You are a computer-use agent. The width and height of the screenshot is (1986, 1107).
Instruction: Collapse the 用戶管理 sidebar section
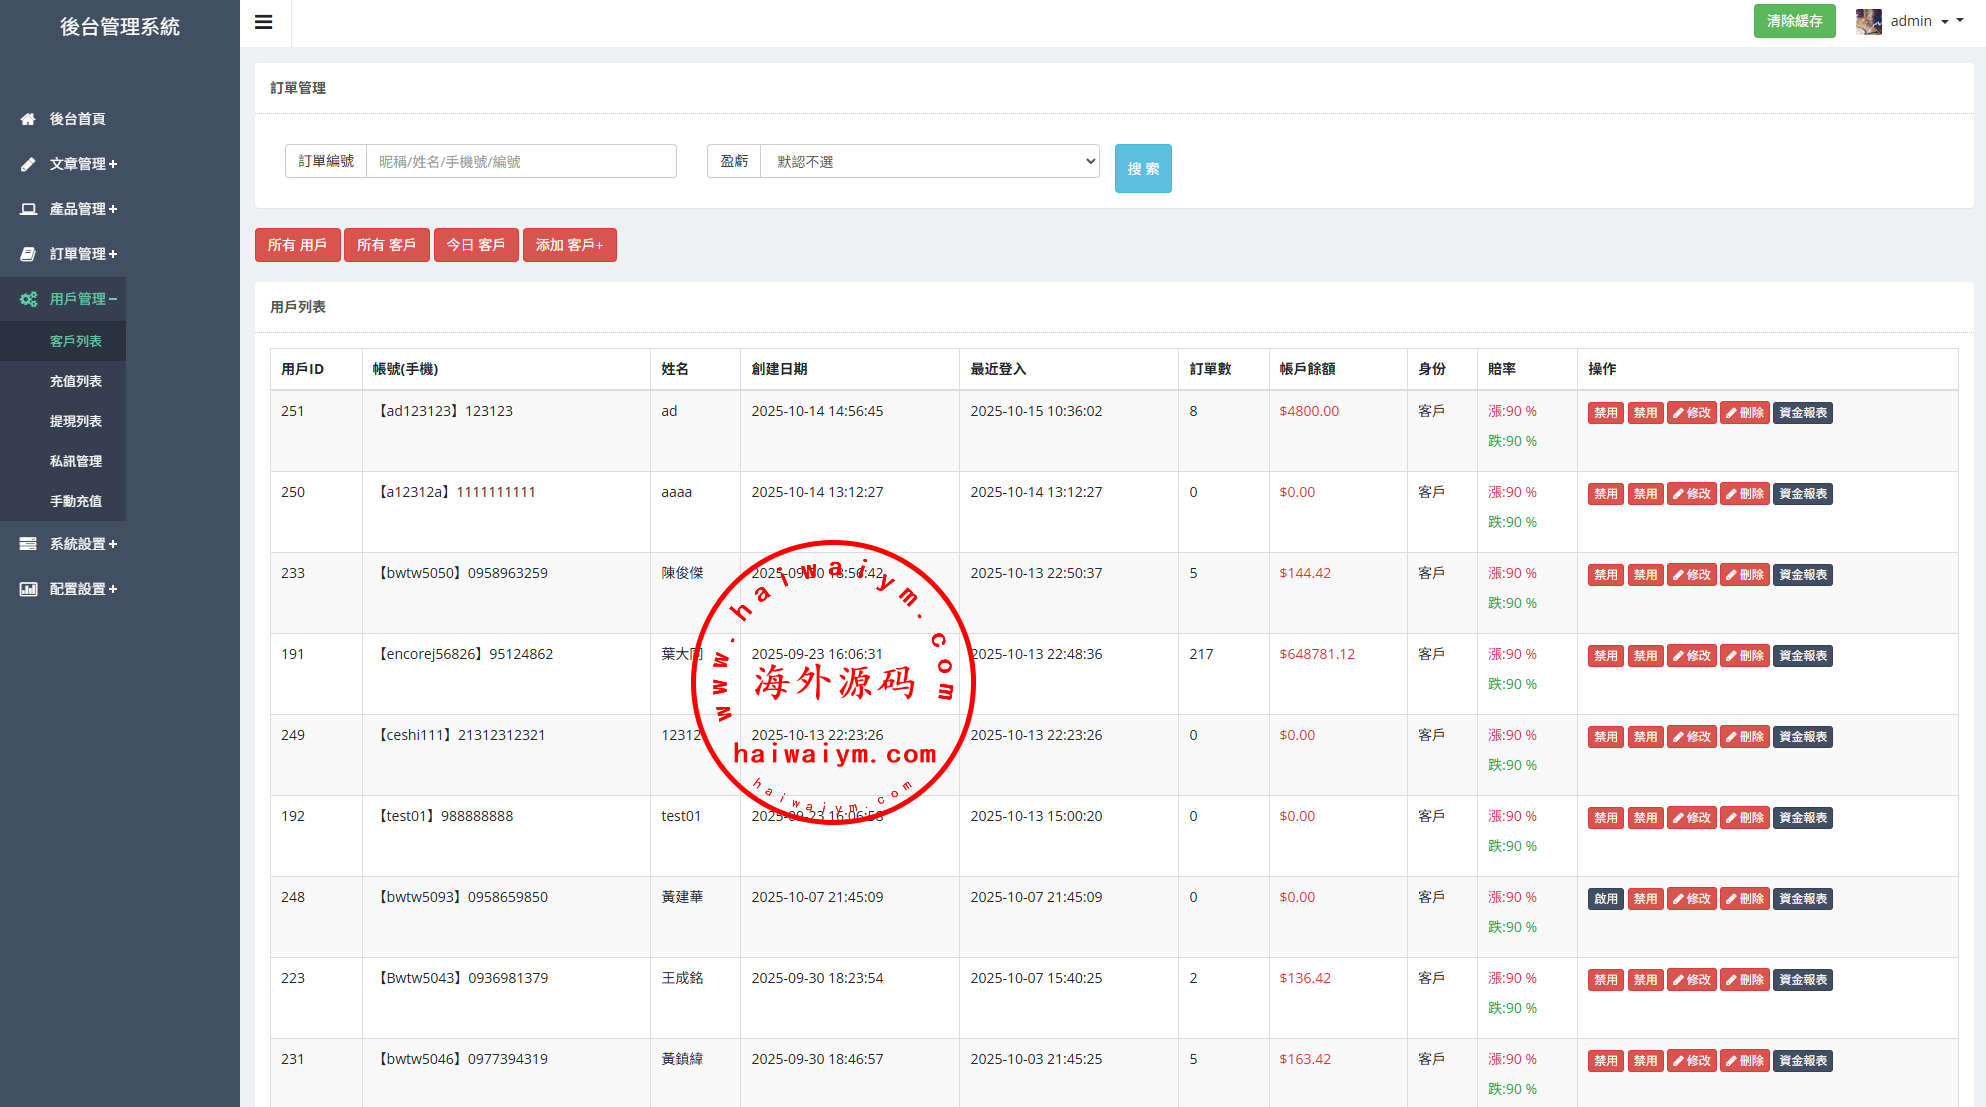click(x=83, y=299)
